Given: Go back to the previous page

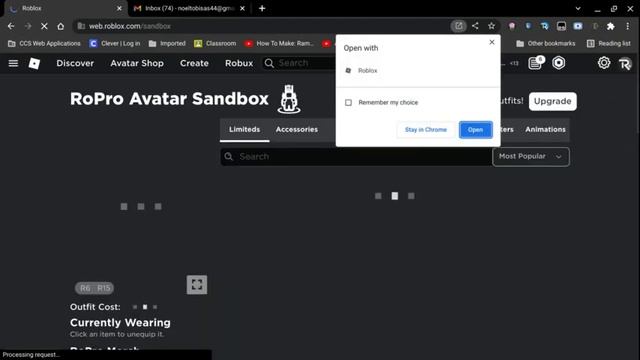Looking at the screenshot, I should coord(11,26).
